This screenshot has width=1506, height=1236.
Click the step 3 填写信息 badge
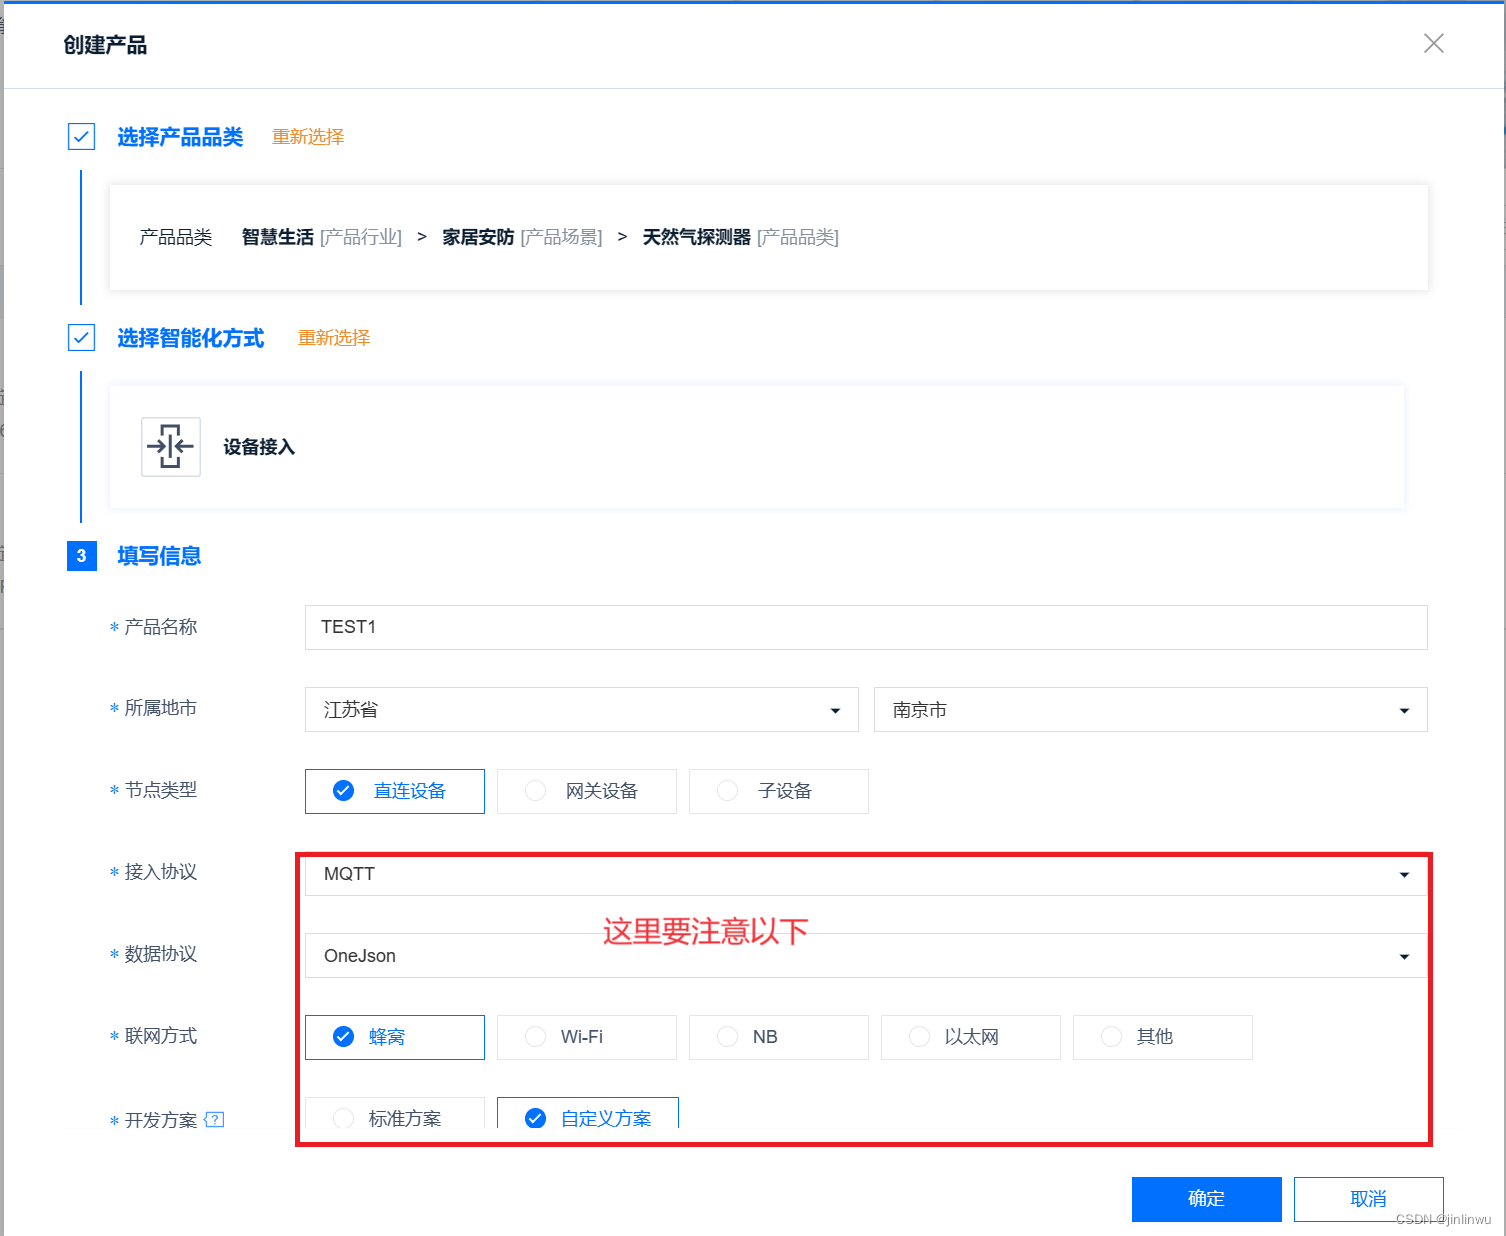point(81,556)
